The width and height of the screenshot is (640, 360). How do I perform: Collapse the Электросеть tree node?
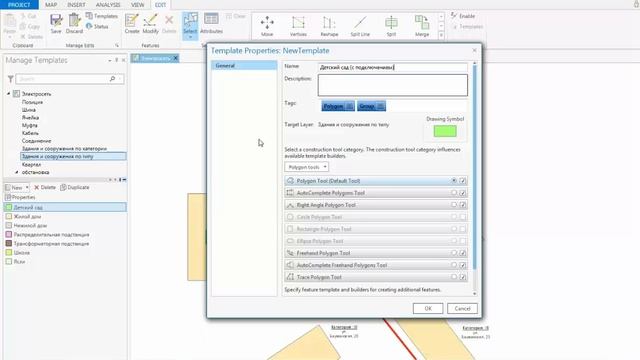[9, 94]
